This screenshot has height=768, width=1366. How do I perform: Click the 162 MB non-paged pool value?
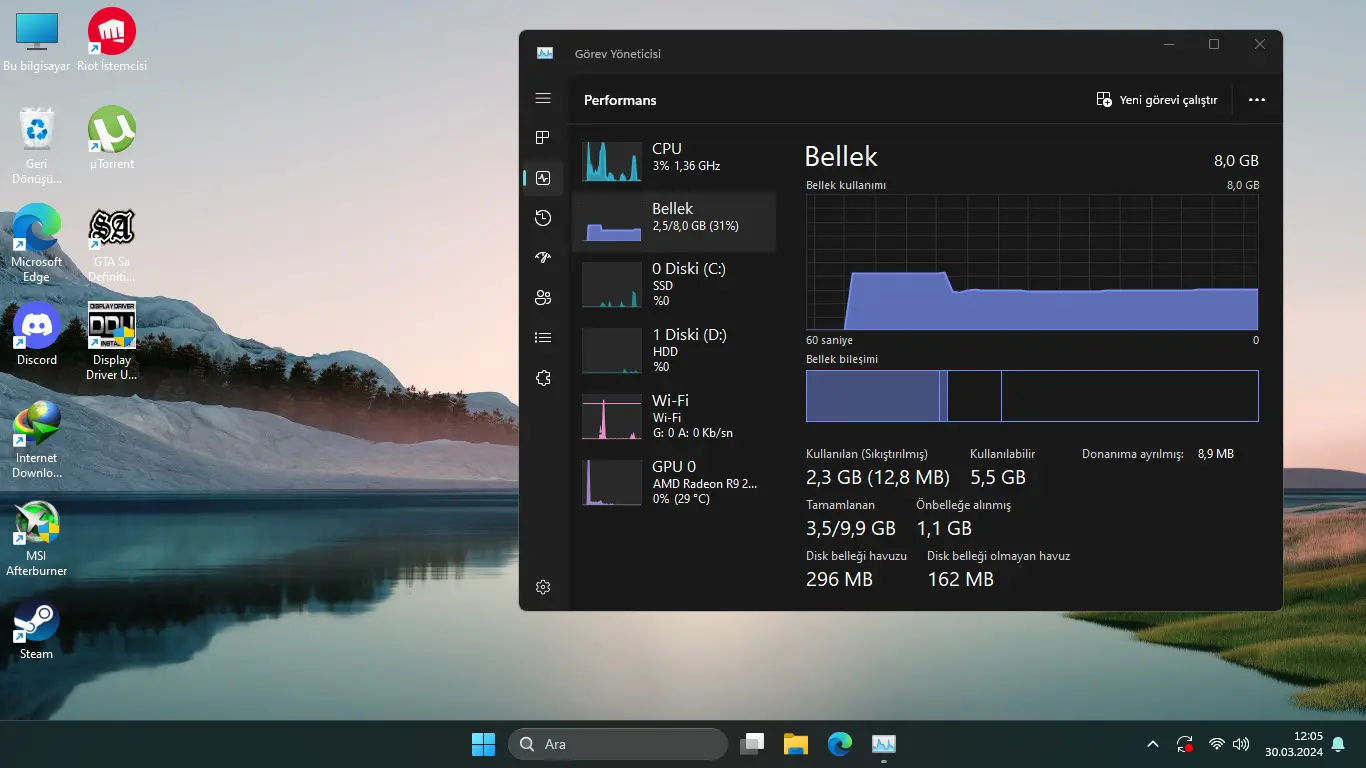(960, 579)
